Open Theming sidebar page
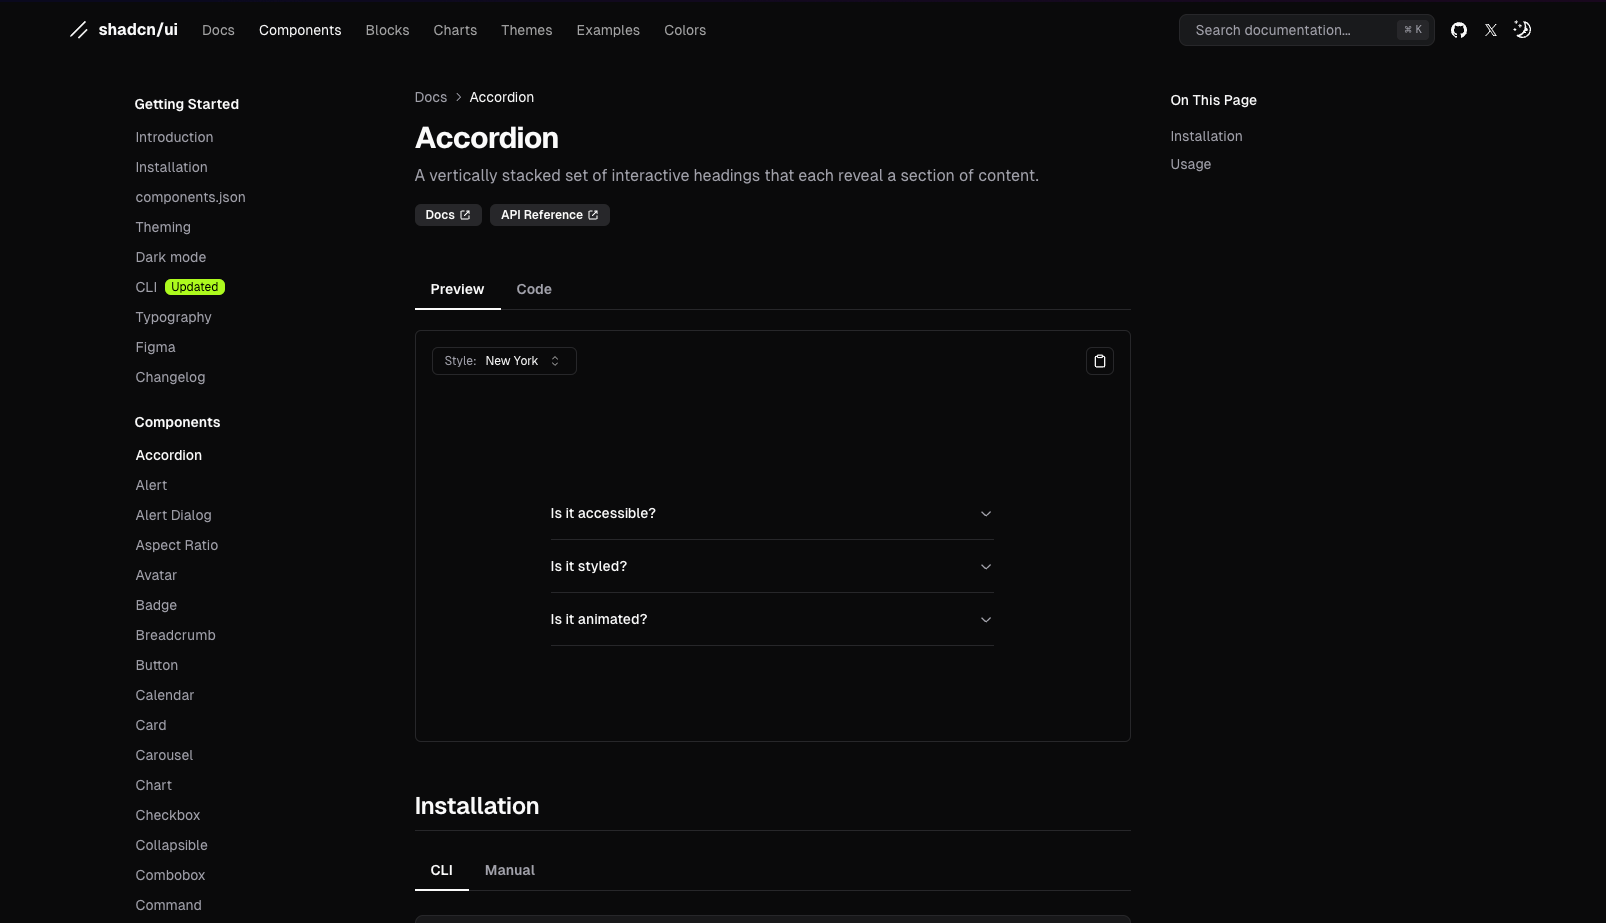This screenshot has height=923, width=1606. (x=163, y=227)
